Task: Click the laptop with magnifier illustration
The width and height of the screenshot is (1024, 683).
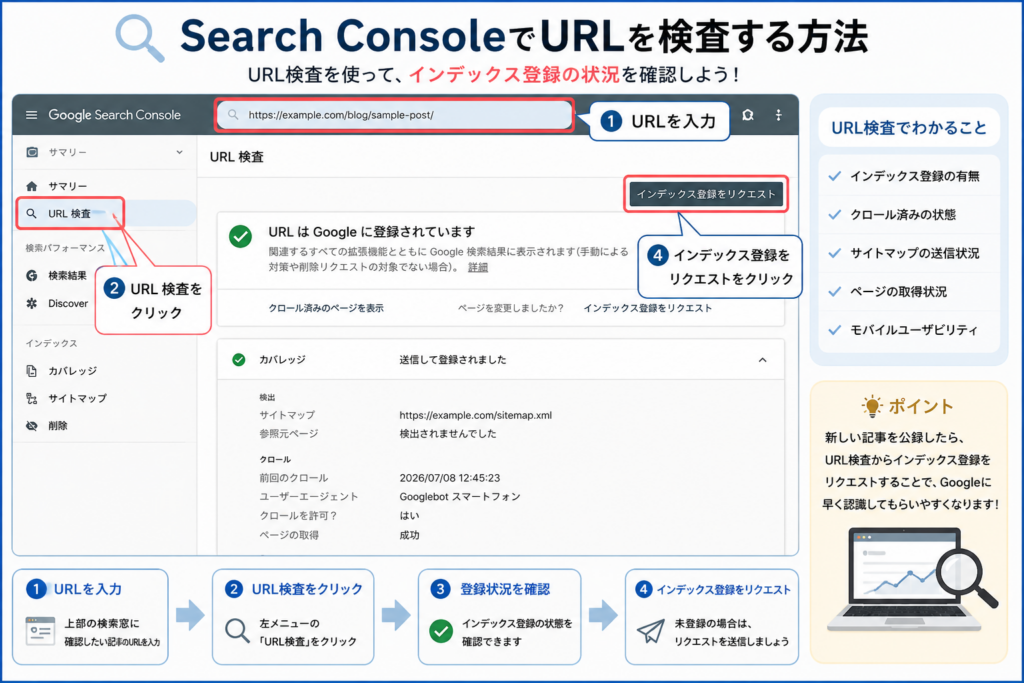Action: tap(912, 580)
